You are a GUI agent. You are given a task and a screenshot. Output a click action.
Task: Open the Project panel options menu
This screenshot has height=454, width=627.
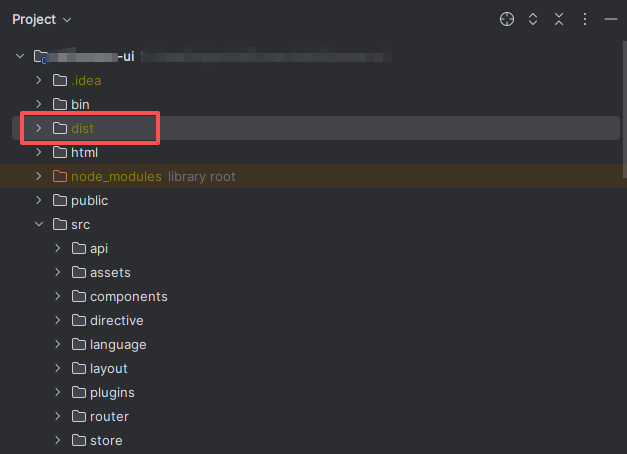click(585, 19)
